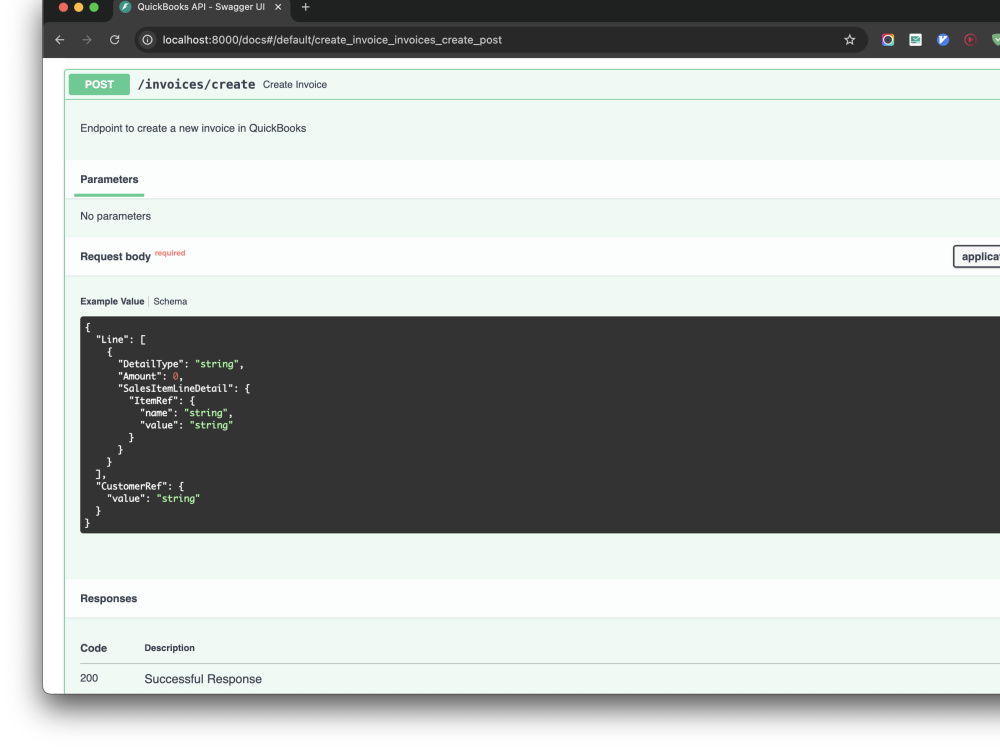Viewport: 1000px width, 750px height.
Task: Click the macOS green fullscreen button
Action: (94, 7)
